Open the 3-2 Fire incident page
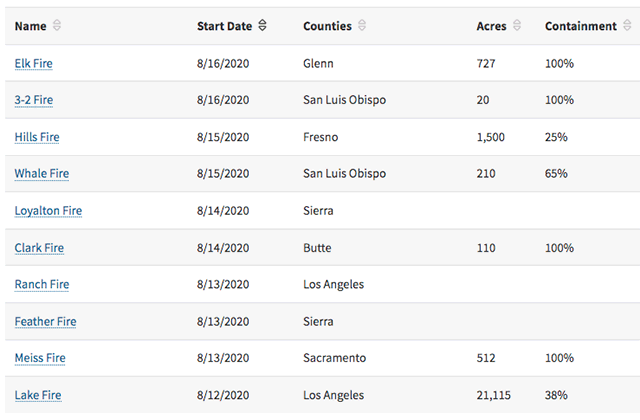Viewport: 640px width, 420px height. (x=34, y=100)
